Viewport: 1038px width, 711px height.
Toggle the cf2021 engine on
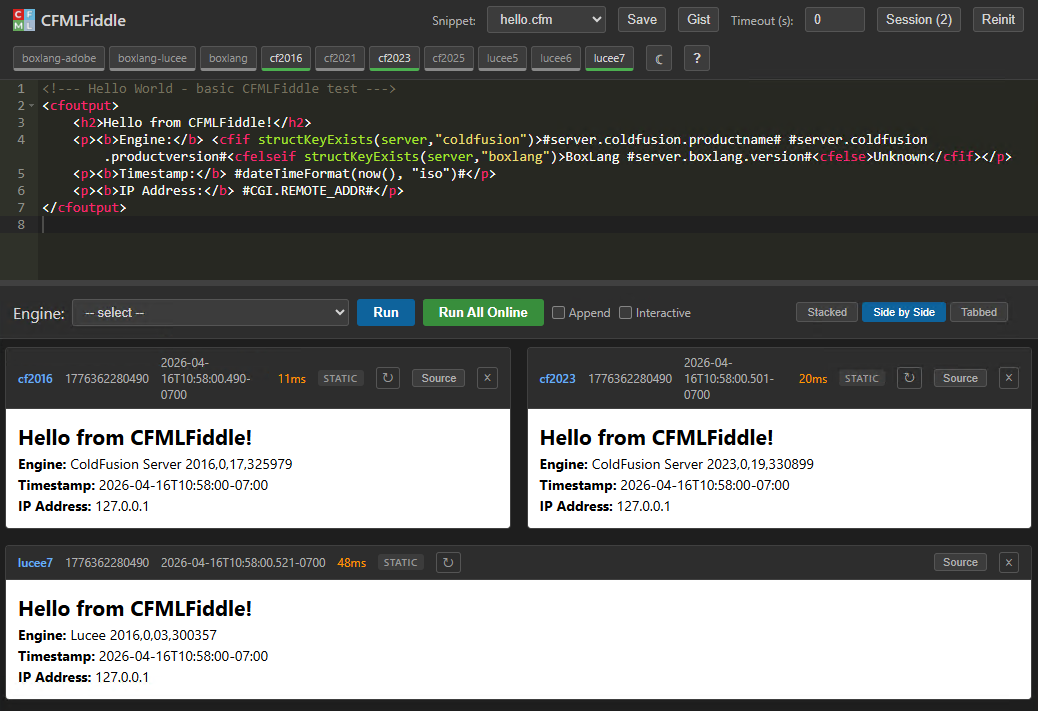(x=340, y=58)
